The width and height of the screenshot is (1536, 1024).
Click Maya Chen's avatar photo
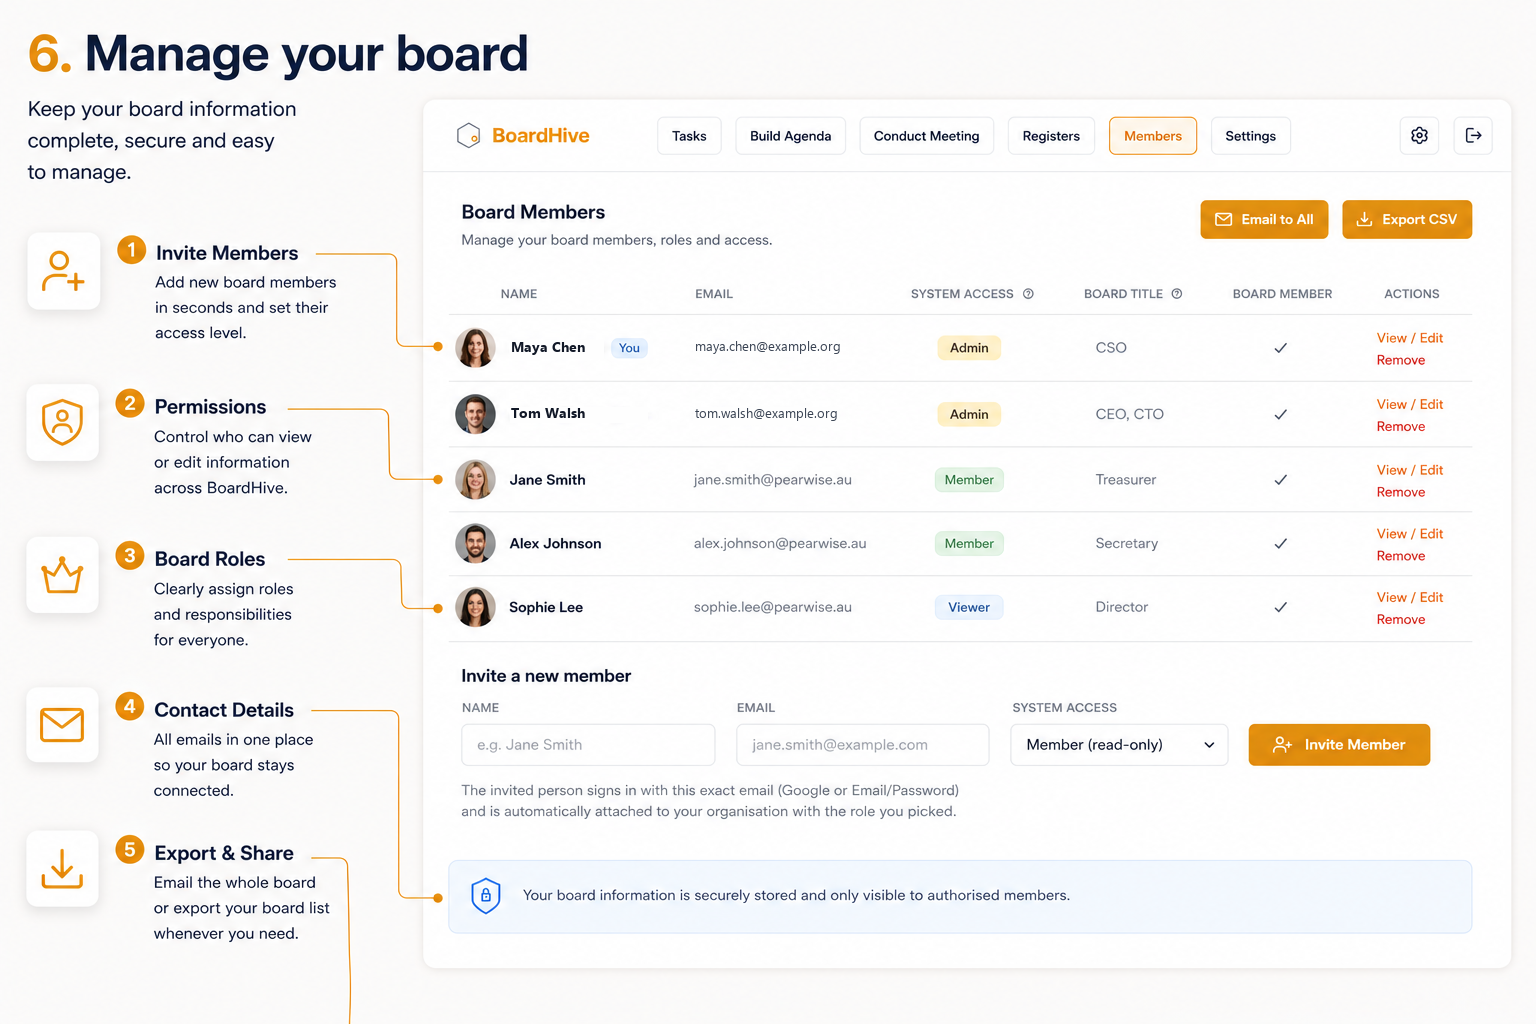pos(475,348)
